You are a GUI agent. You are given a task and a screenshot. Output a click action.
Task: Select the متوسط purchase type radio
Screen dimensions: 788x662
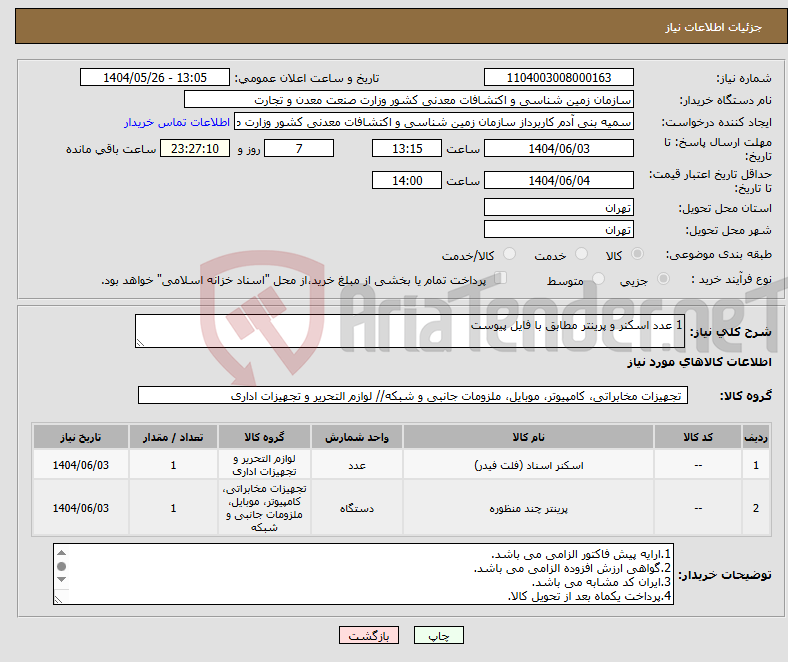(598, 278)
